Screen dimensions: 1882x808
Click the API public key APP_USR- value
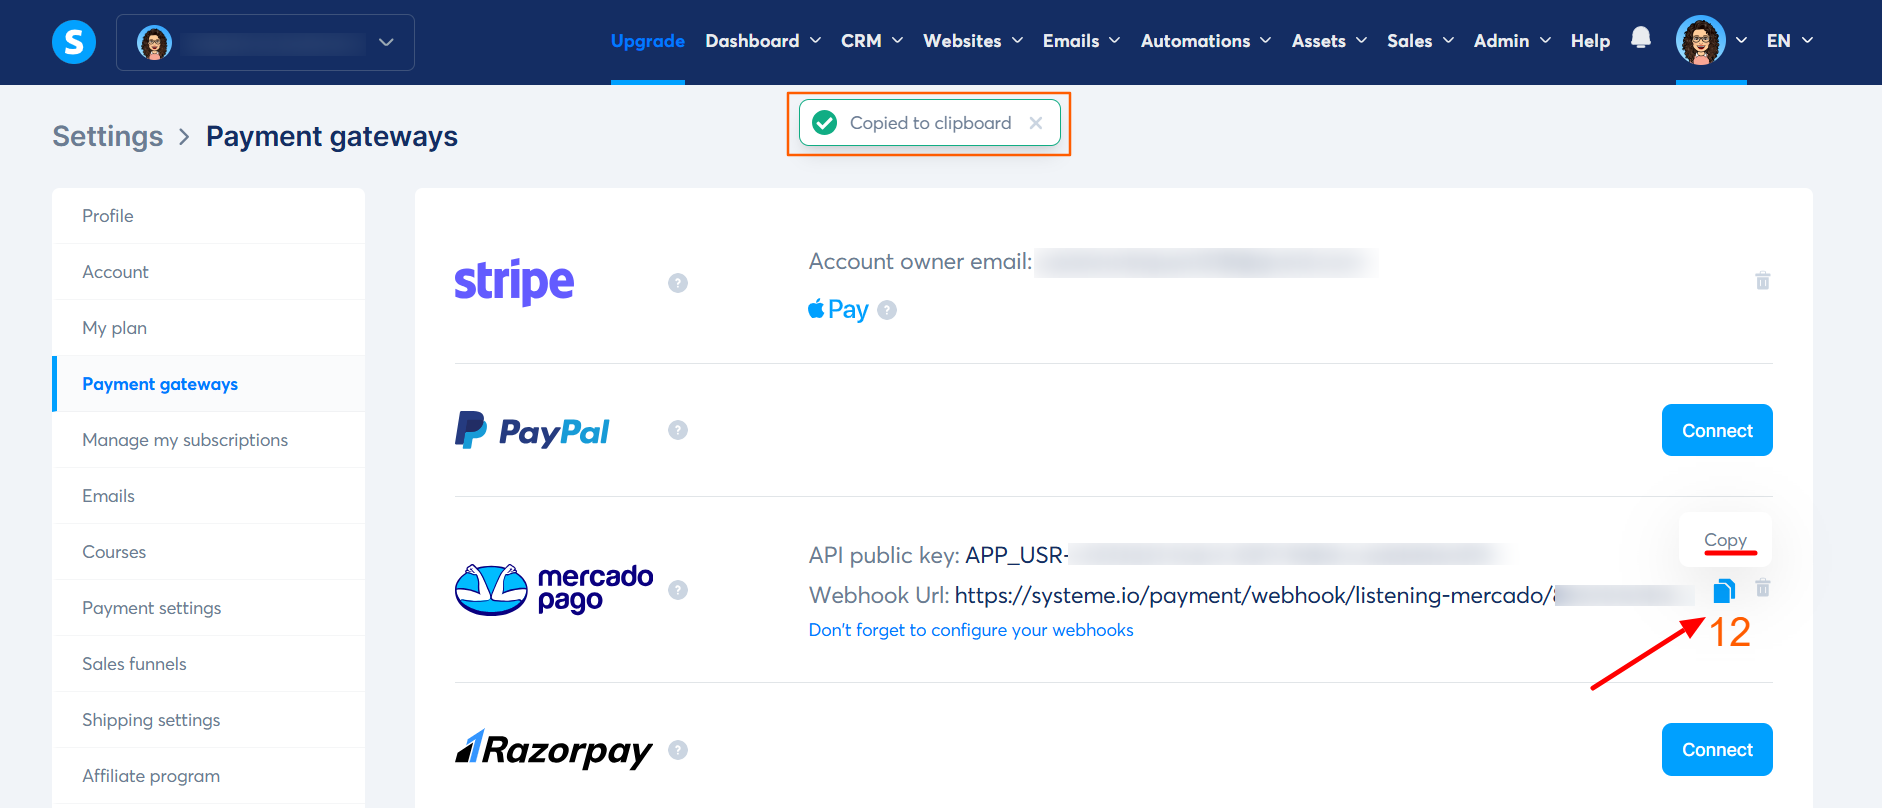[x=1017, y=555]
